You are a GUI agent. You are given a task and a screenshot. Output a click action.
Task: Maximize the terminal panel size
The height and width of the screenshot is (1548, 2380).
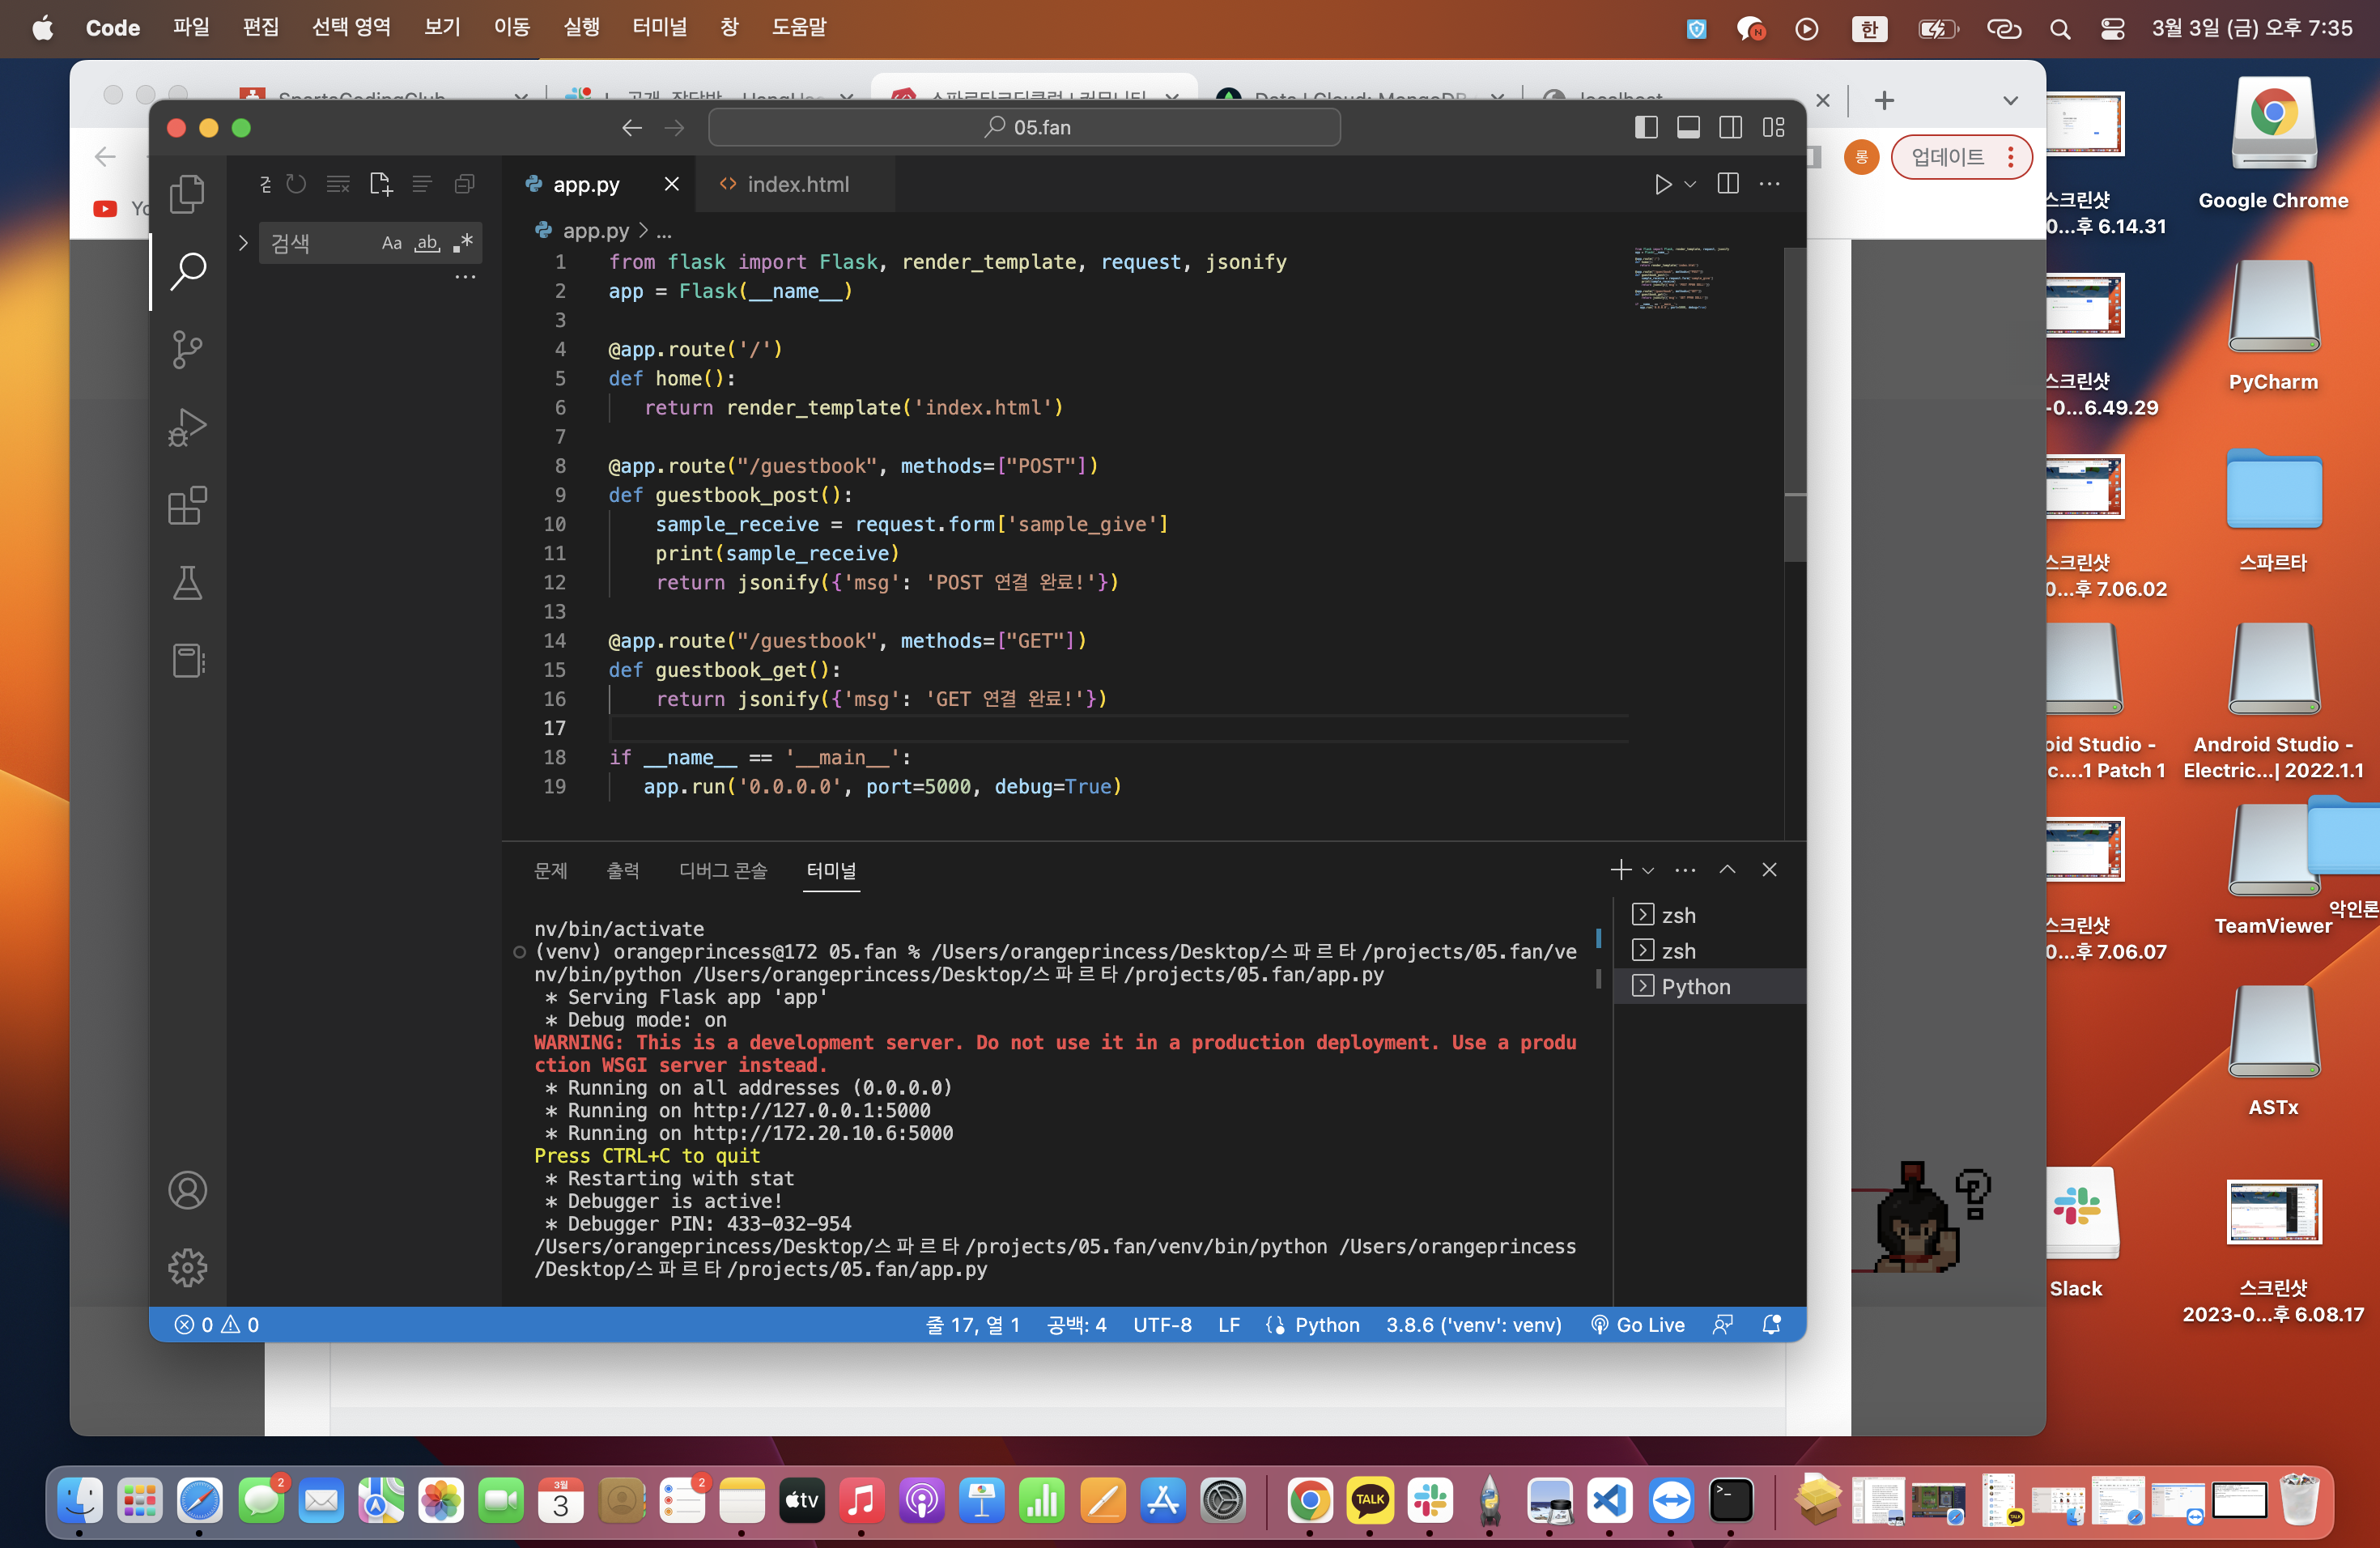pos(1727,870)
